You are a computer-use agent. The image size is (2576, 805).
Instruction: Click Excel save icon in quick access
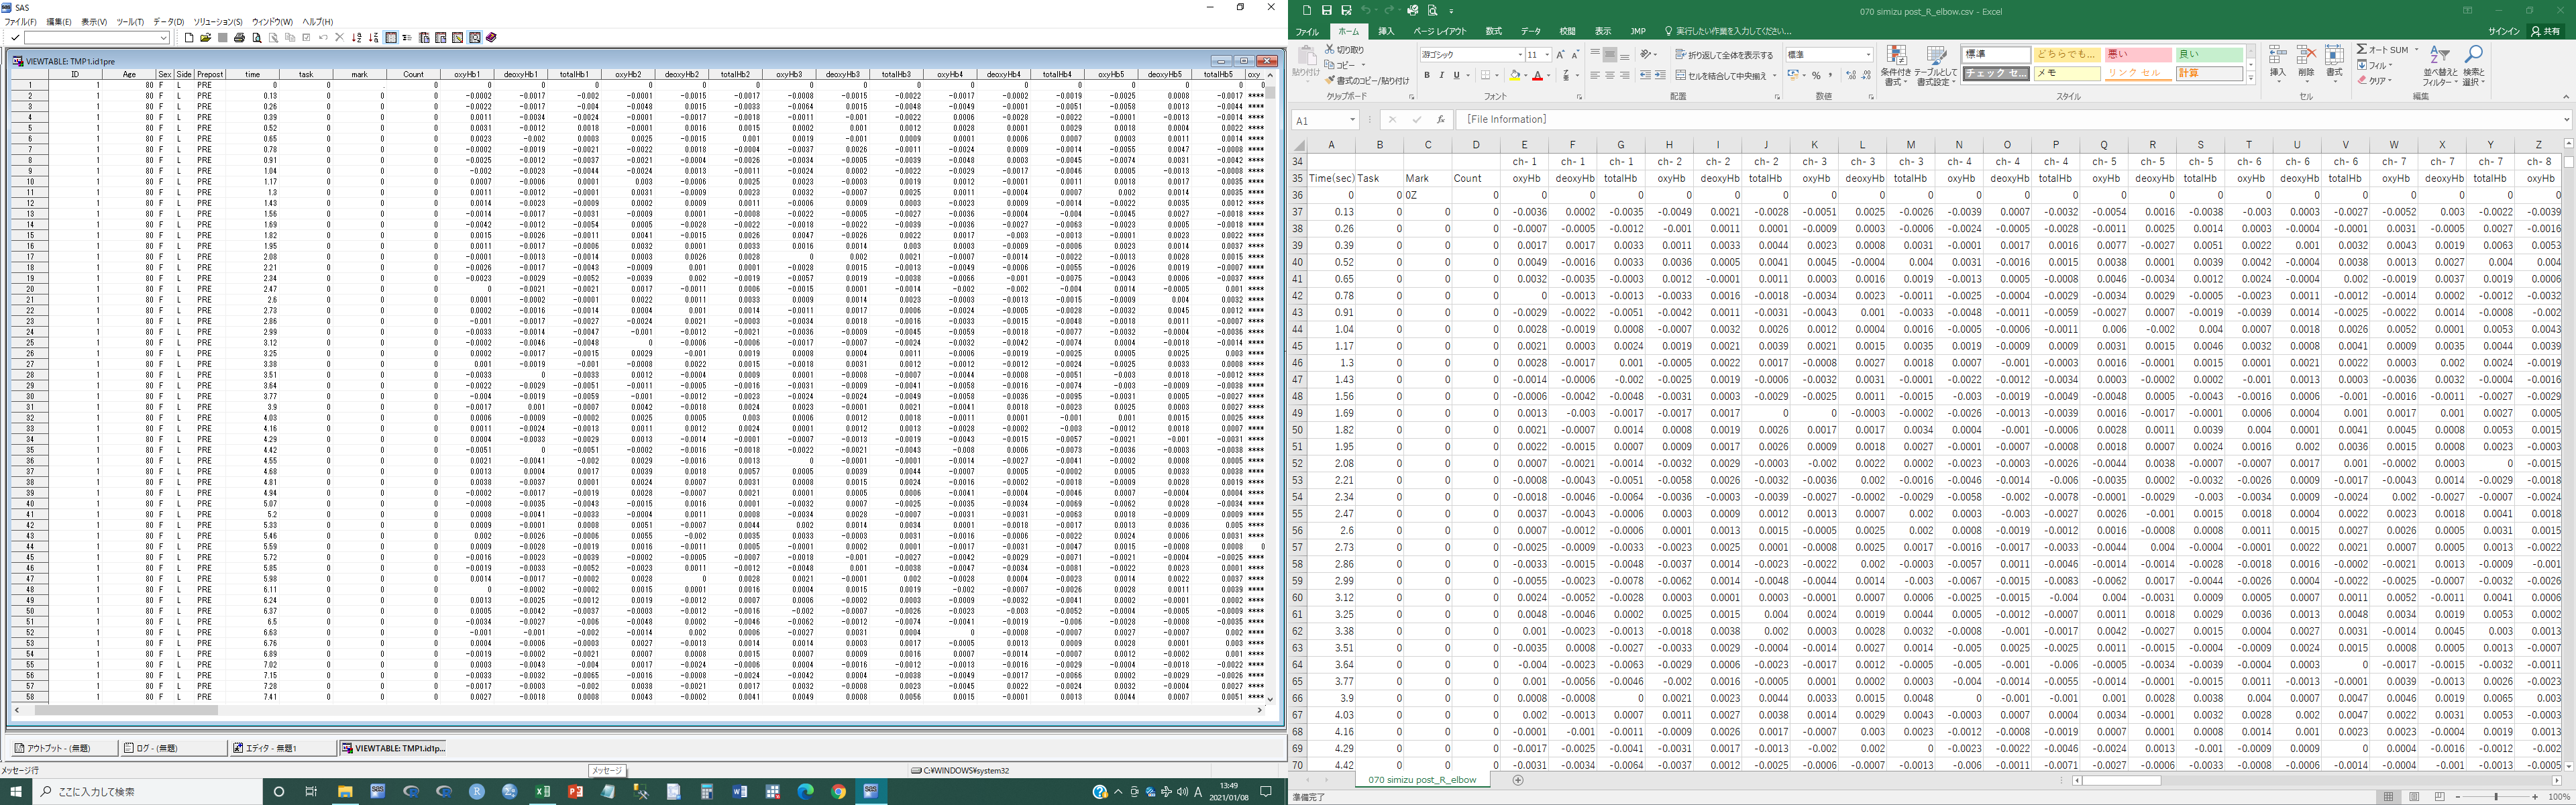click(1326, 10)
